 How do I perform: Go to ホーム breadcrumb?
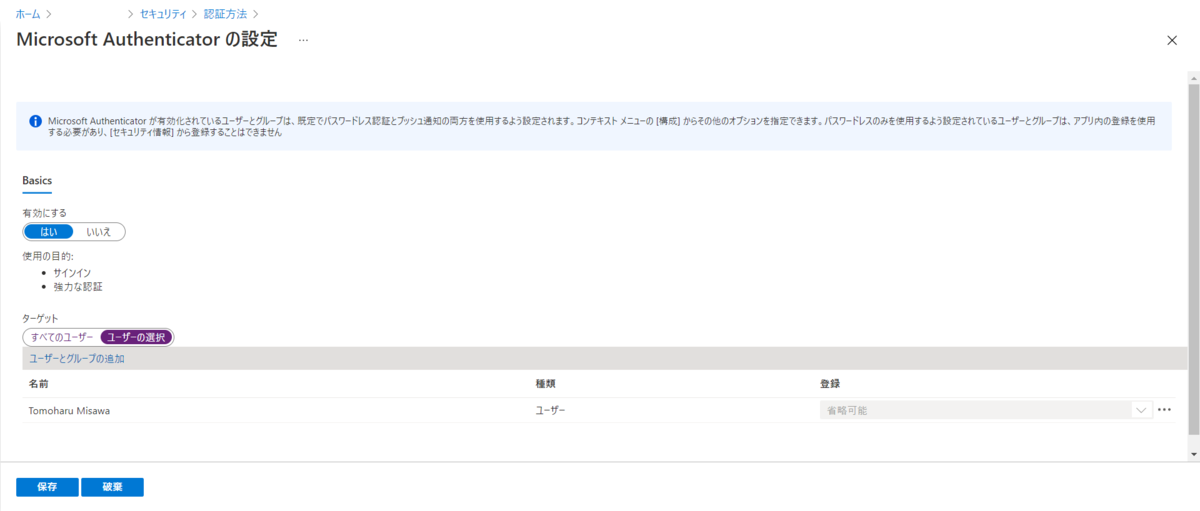pos(28,14)
